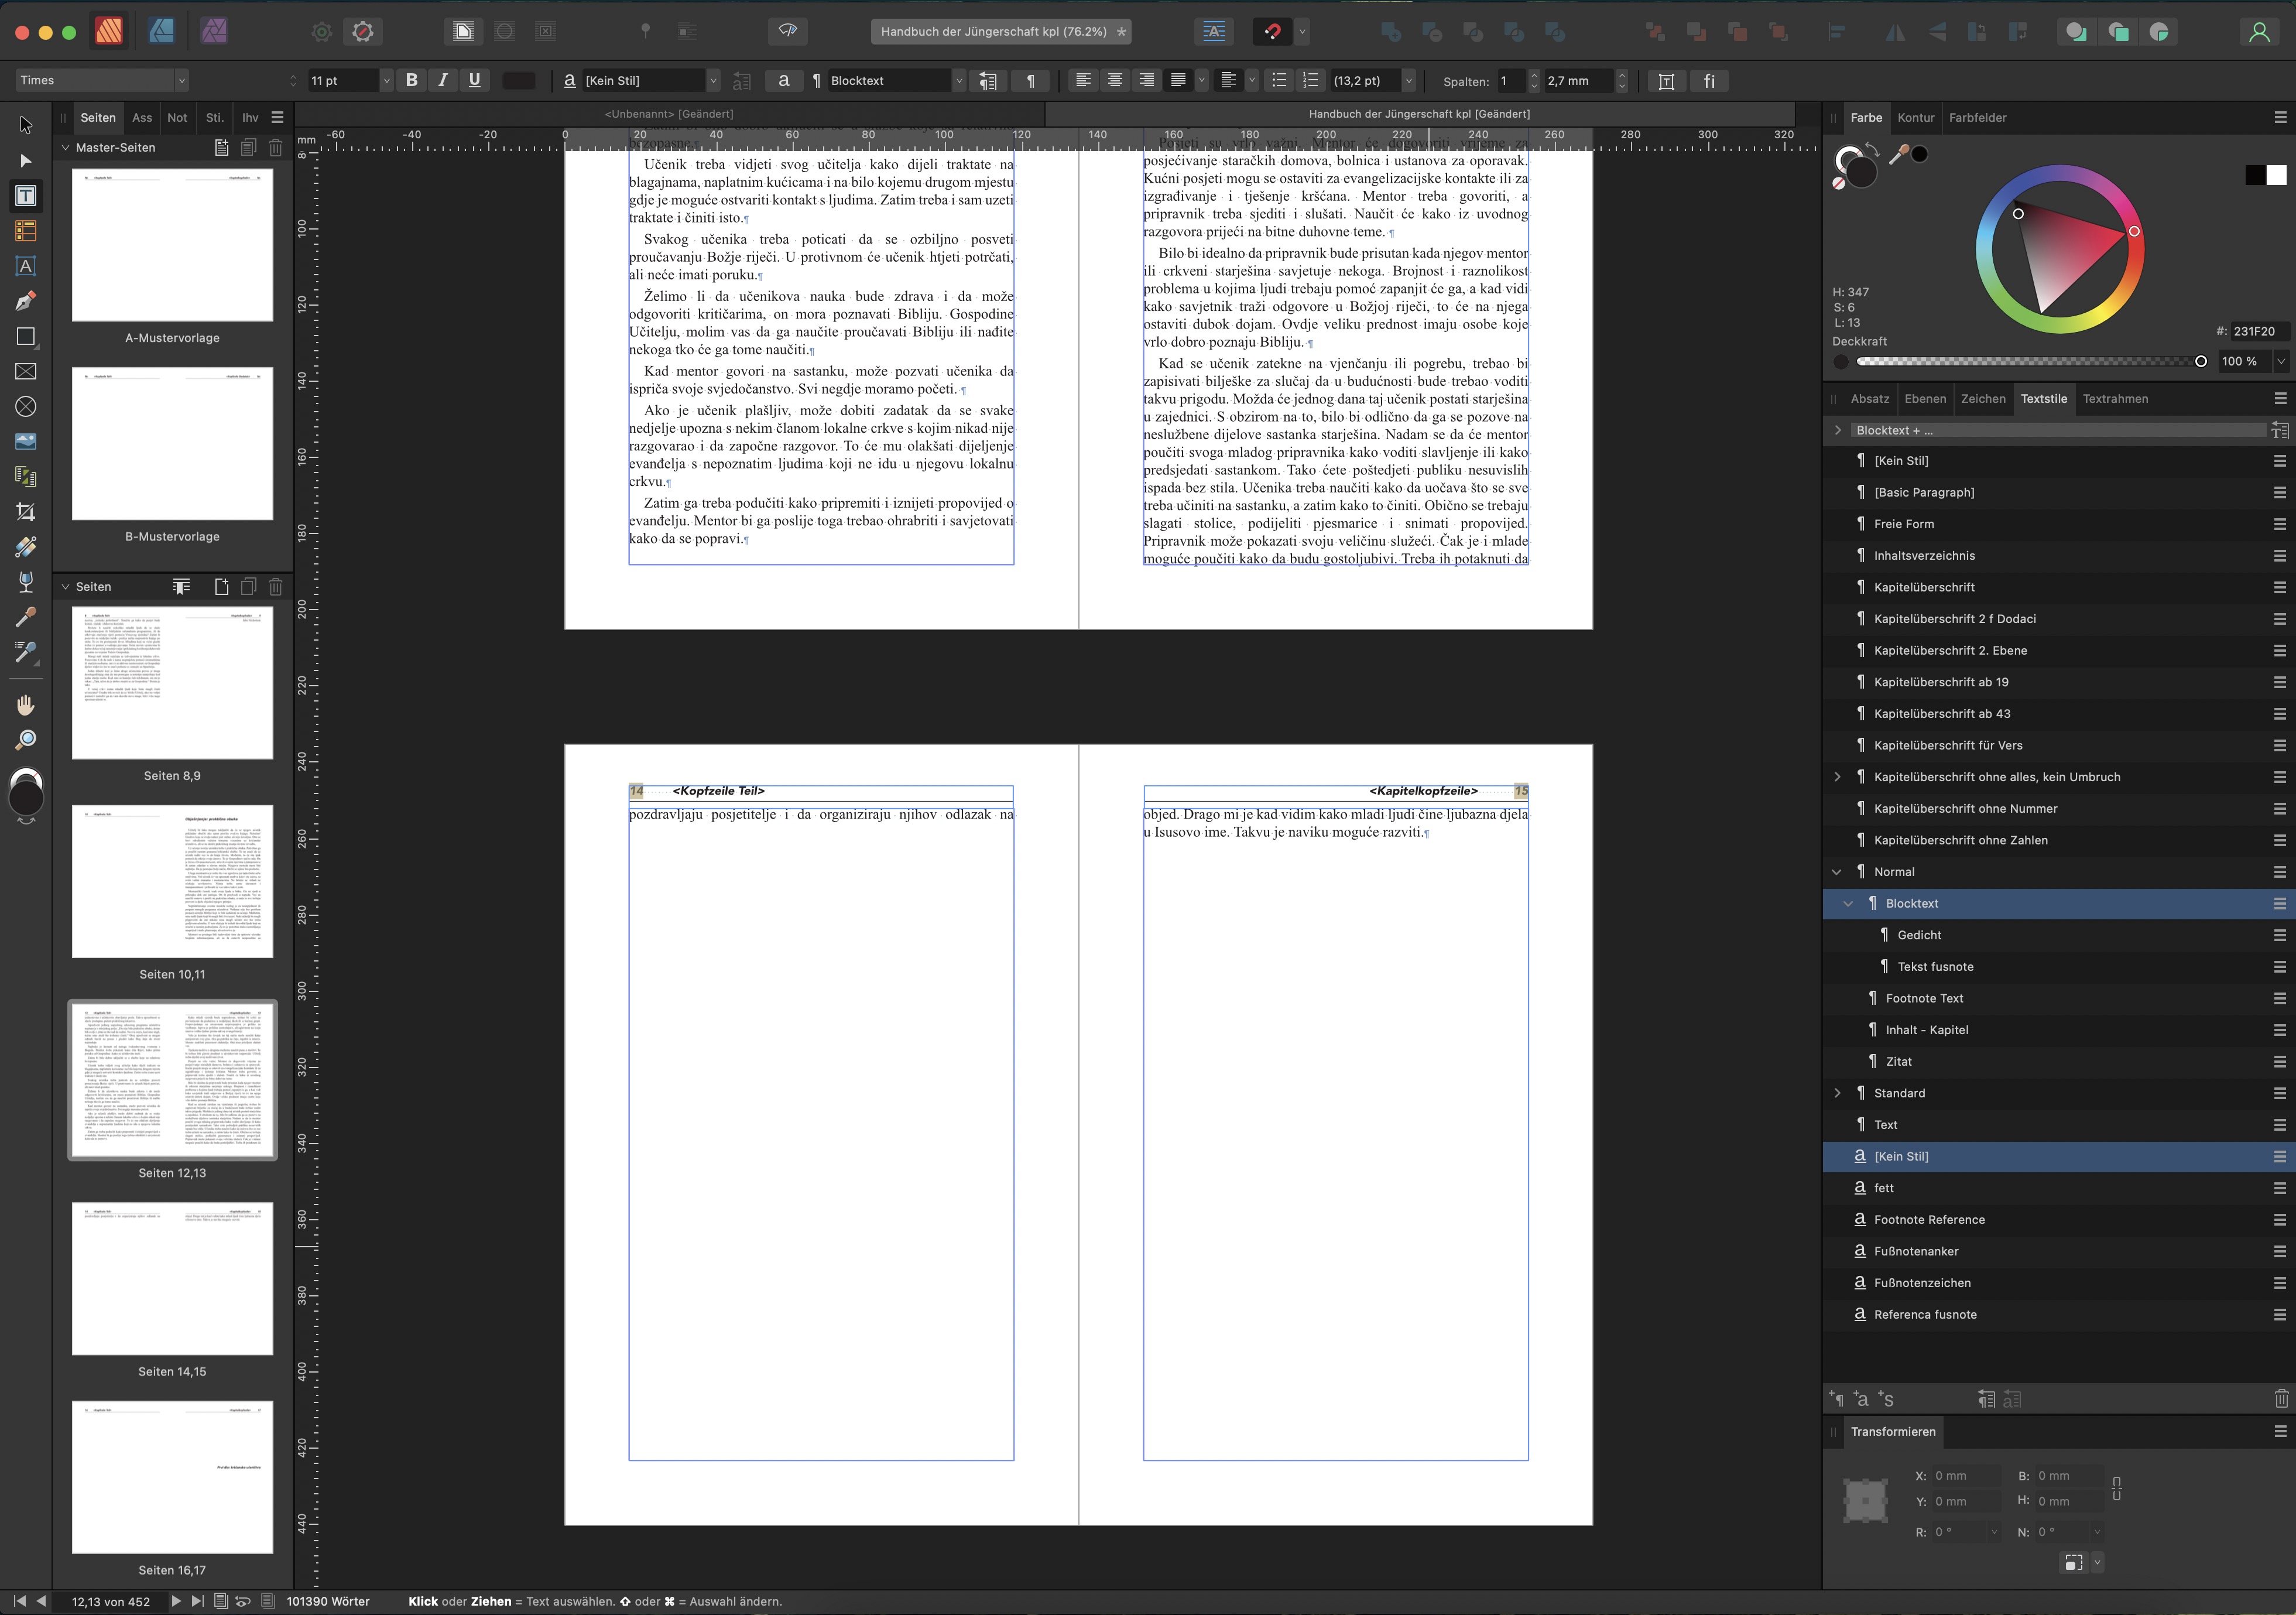Expand the Standard style group

pyautogui.click(x=1837, y=1093)
